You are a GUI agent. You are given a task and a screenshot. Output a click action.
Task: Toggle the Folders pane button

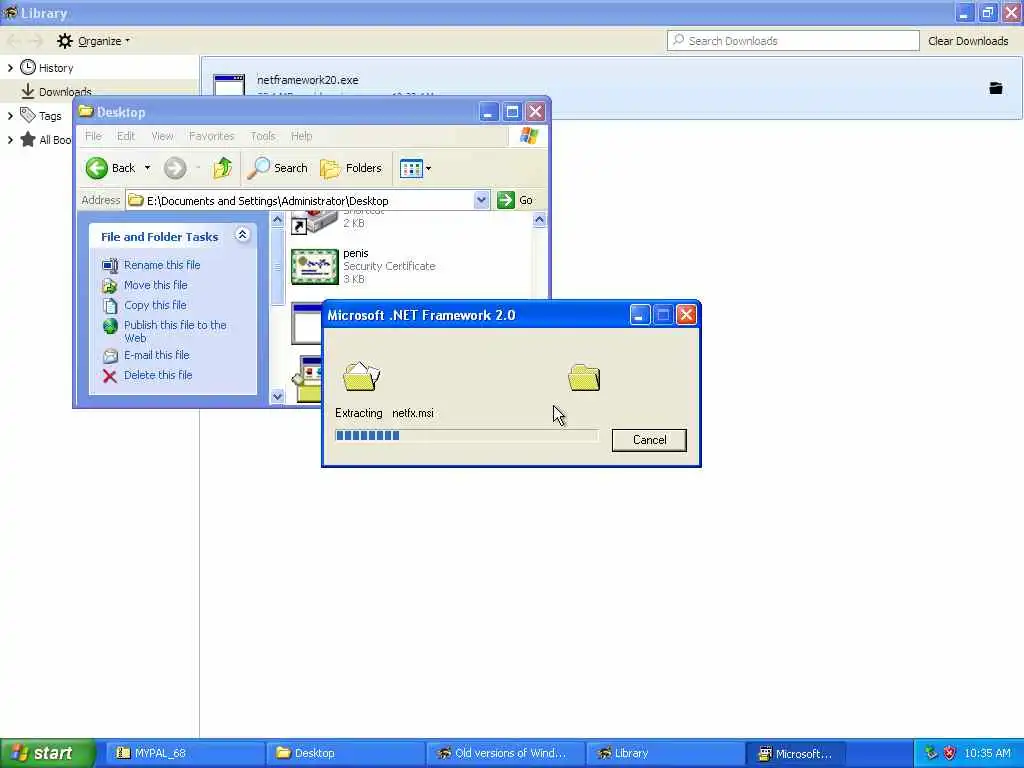tap(351, 168)
